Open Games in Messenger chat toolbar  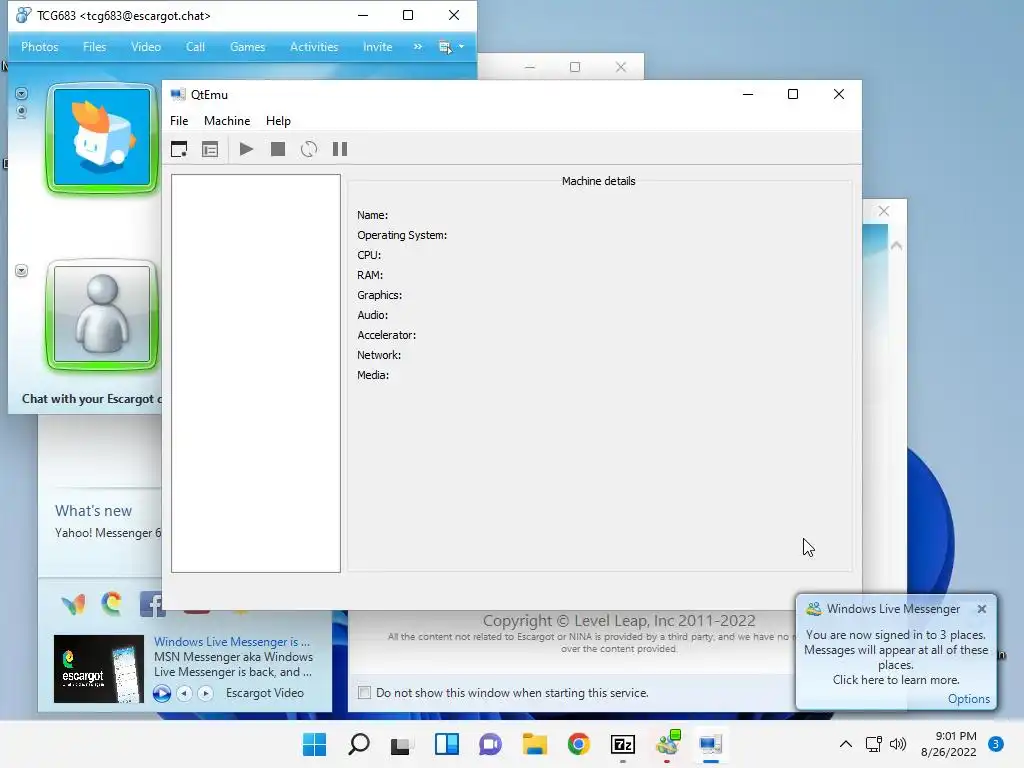pos(248,47)
